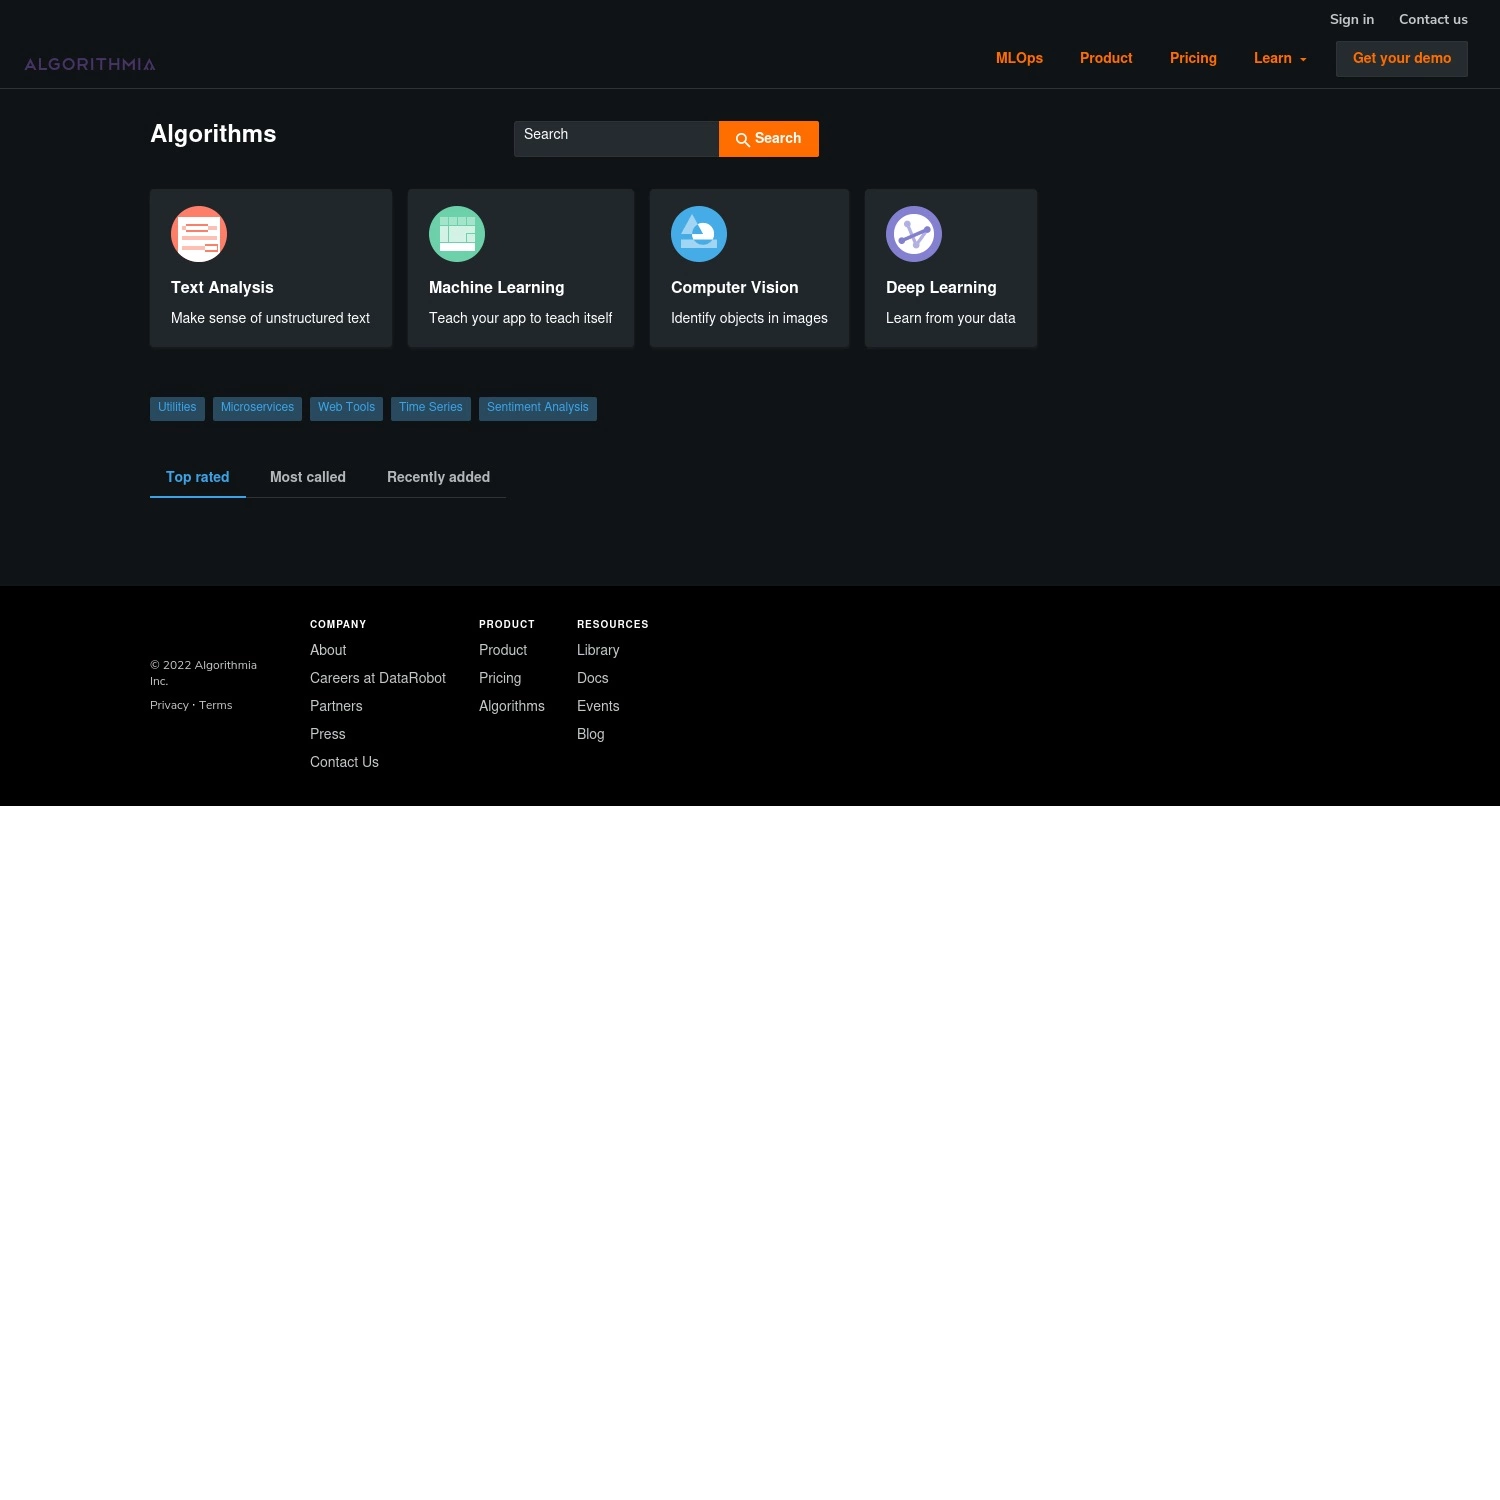Open the Deep Learning card title
The image size is (1500, 1500).
(x=941, y=287)
